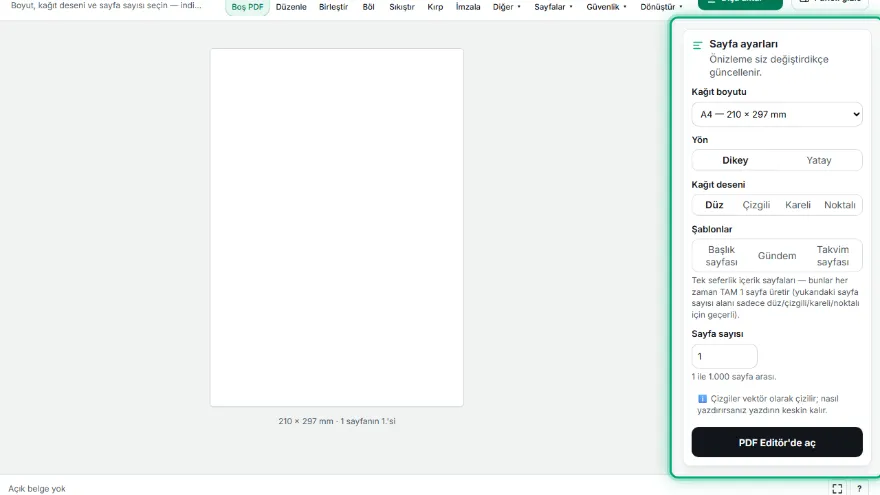Click the 'Sayfa ayarları' heading
The image size is (880, 495).
pos(743,44)
